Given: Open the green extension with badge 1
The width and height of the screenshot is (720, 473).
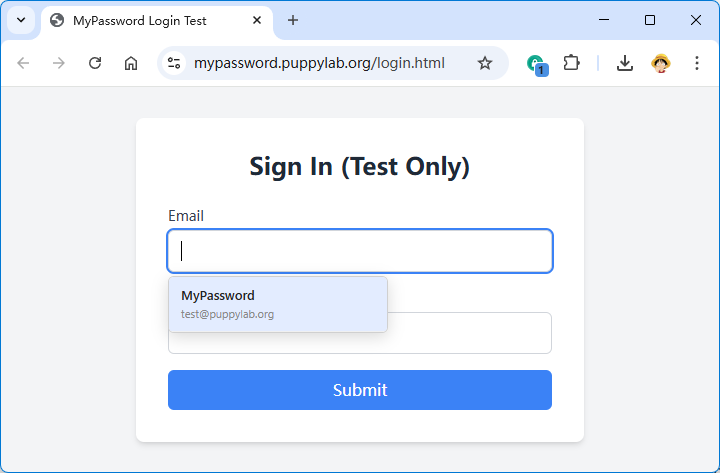Looking at the screenshot, I should (x=536, y=64).
